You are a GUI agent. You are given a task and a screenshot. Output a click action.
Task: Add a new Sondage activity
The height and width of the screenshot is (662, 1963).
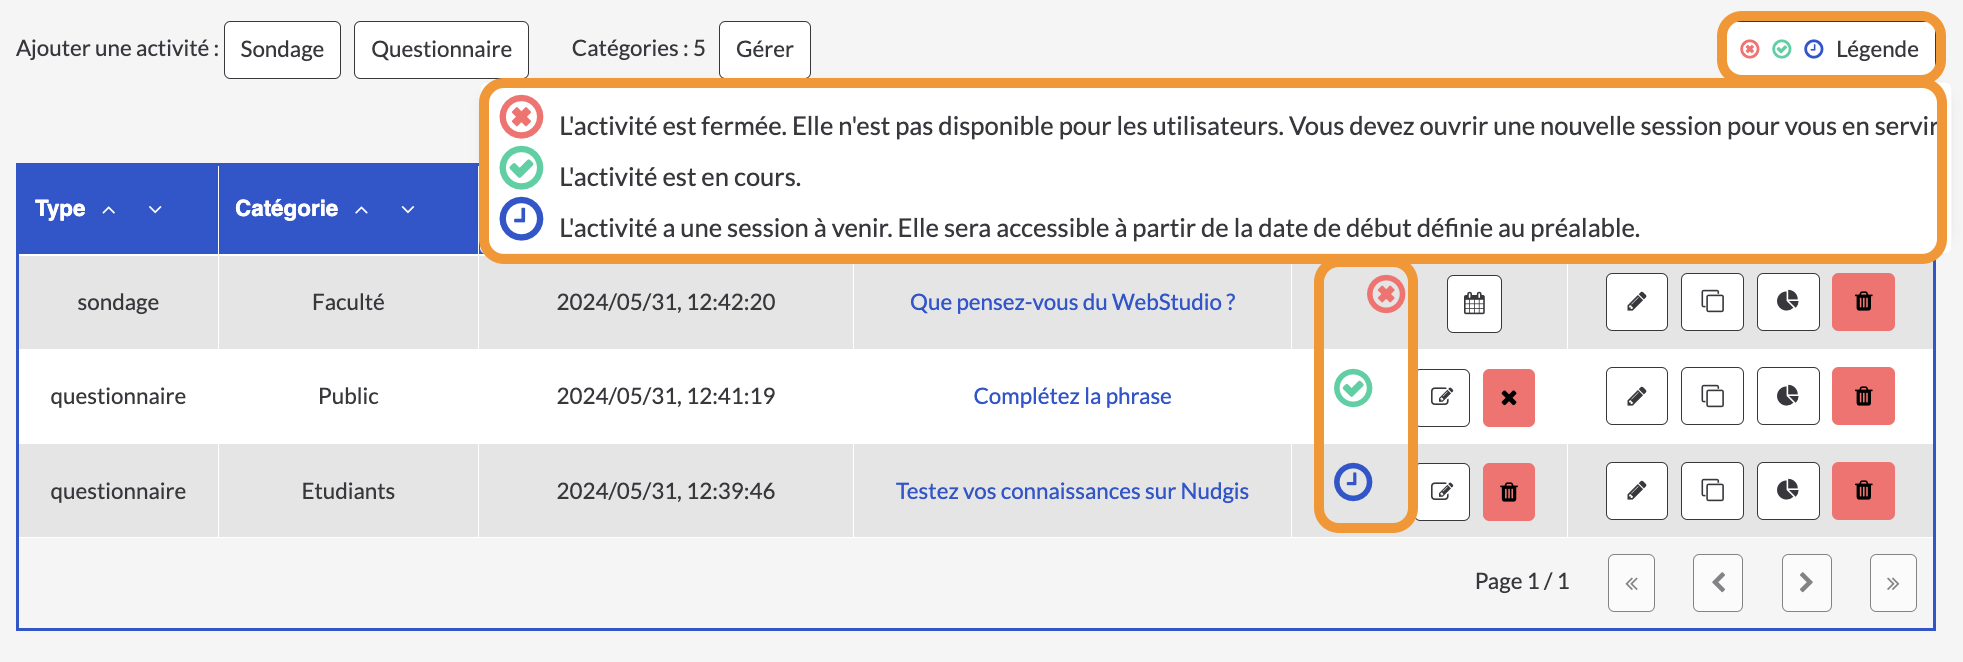pos(282,50)
